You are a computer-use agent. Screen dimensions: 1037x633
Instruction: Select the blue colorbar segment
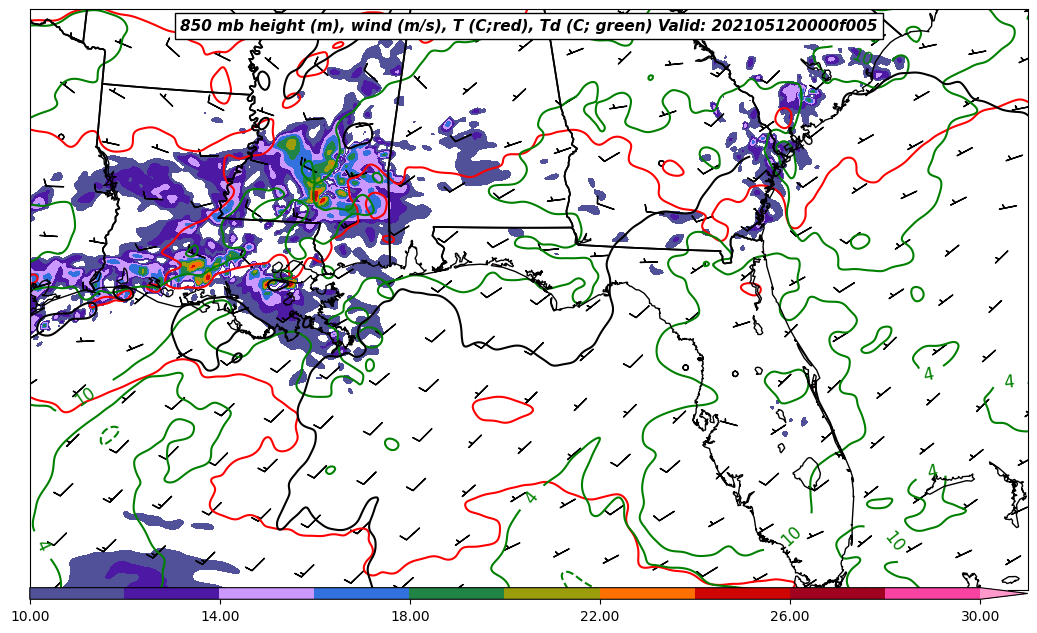pos(362,593)
